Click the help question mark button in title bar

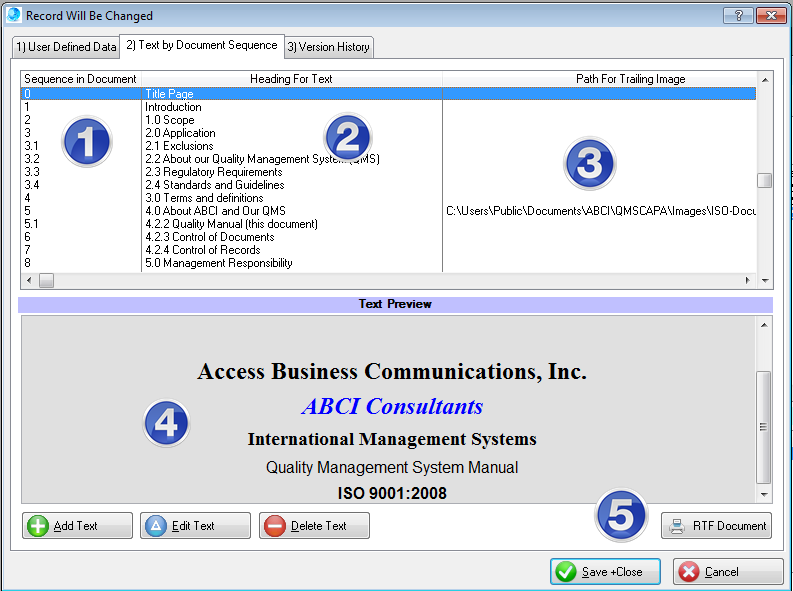click(x=738, y=16)
